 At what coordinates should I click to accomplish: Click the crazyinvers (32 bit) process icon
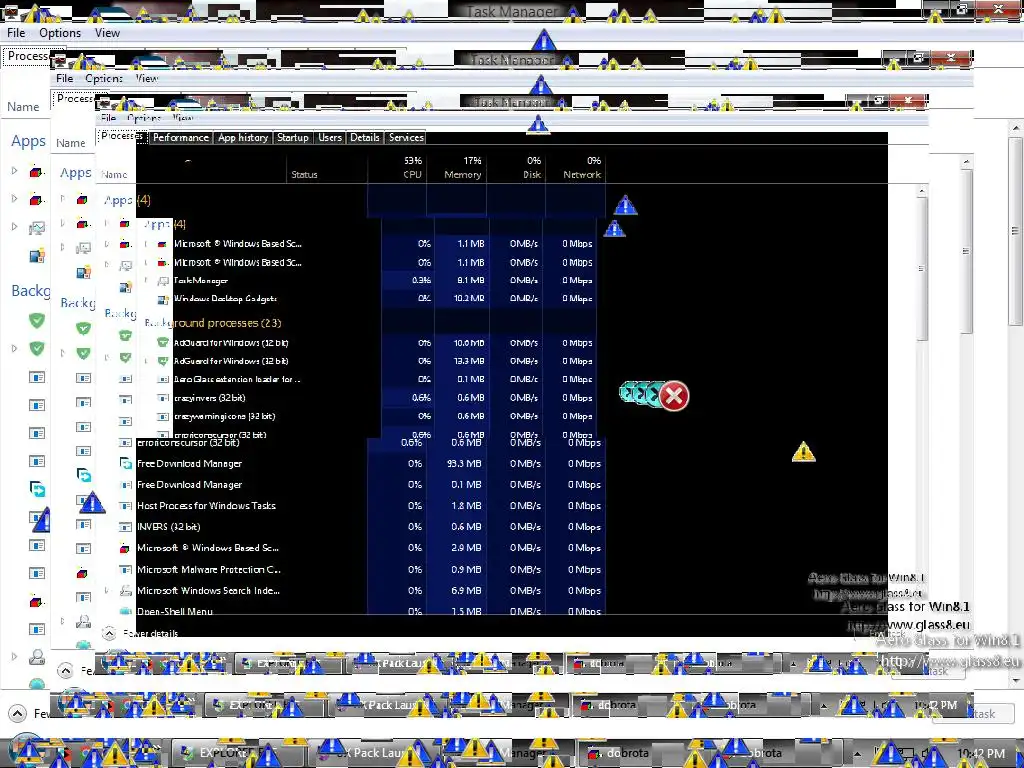[x=163, y=398]
